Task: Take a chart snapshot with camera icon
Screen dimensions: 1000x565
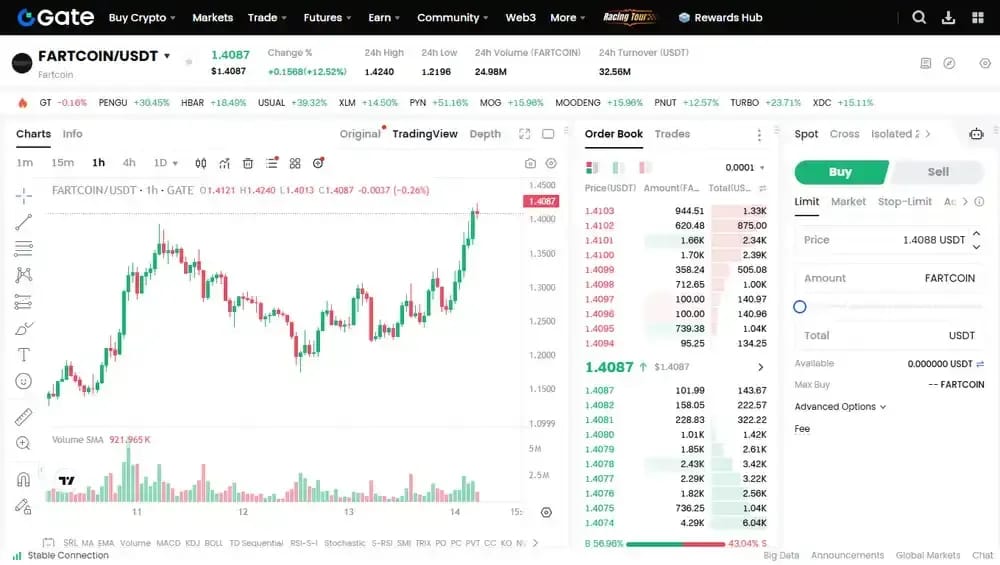Action: 530,163
